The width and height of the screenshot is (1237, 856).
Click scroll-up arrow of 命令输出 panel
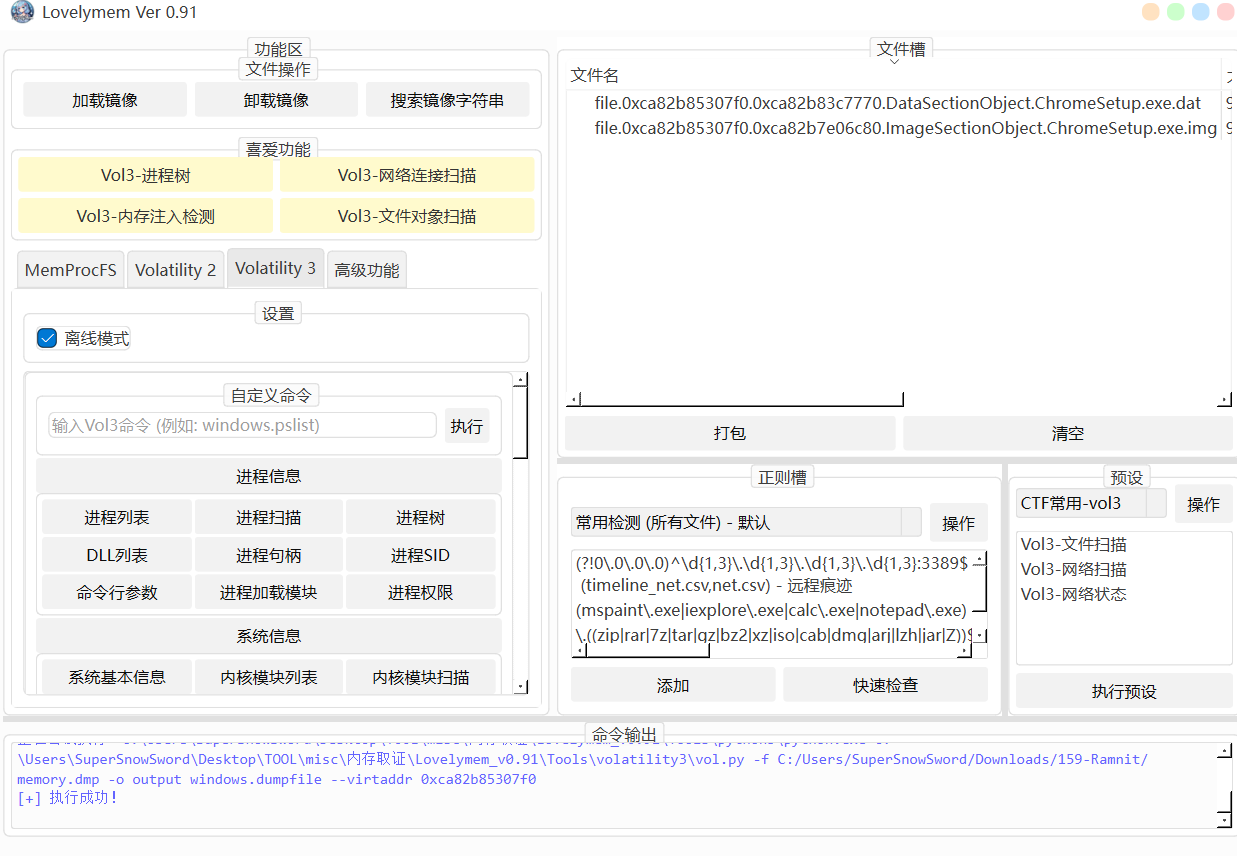click(1225, 750)
